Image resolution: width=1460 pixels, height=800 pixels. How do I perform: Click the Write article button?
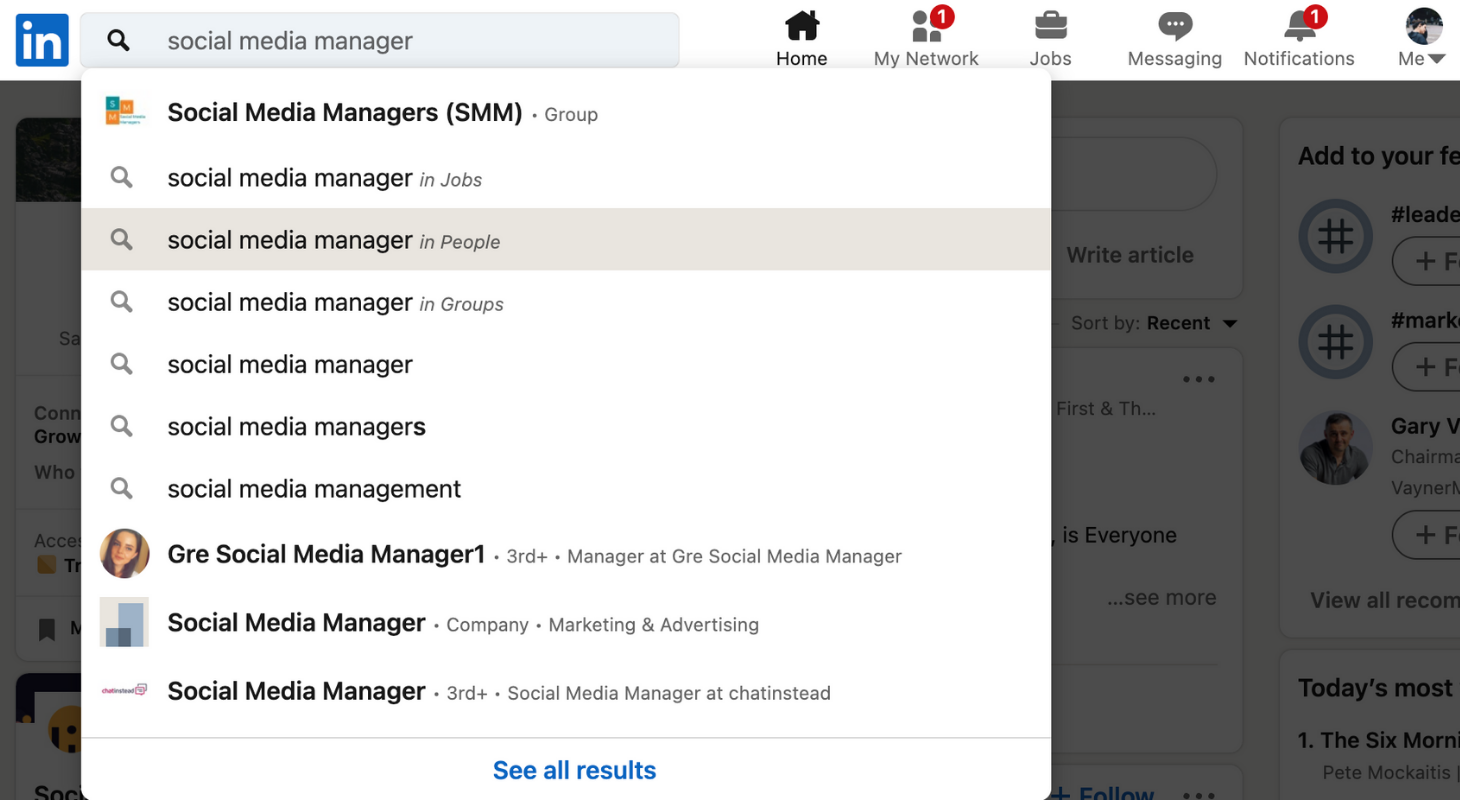pyautogui.click(x=1130, y=255)
